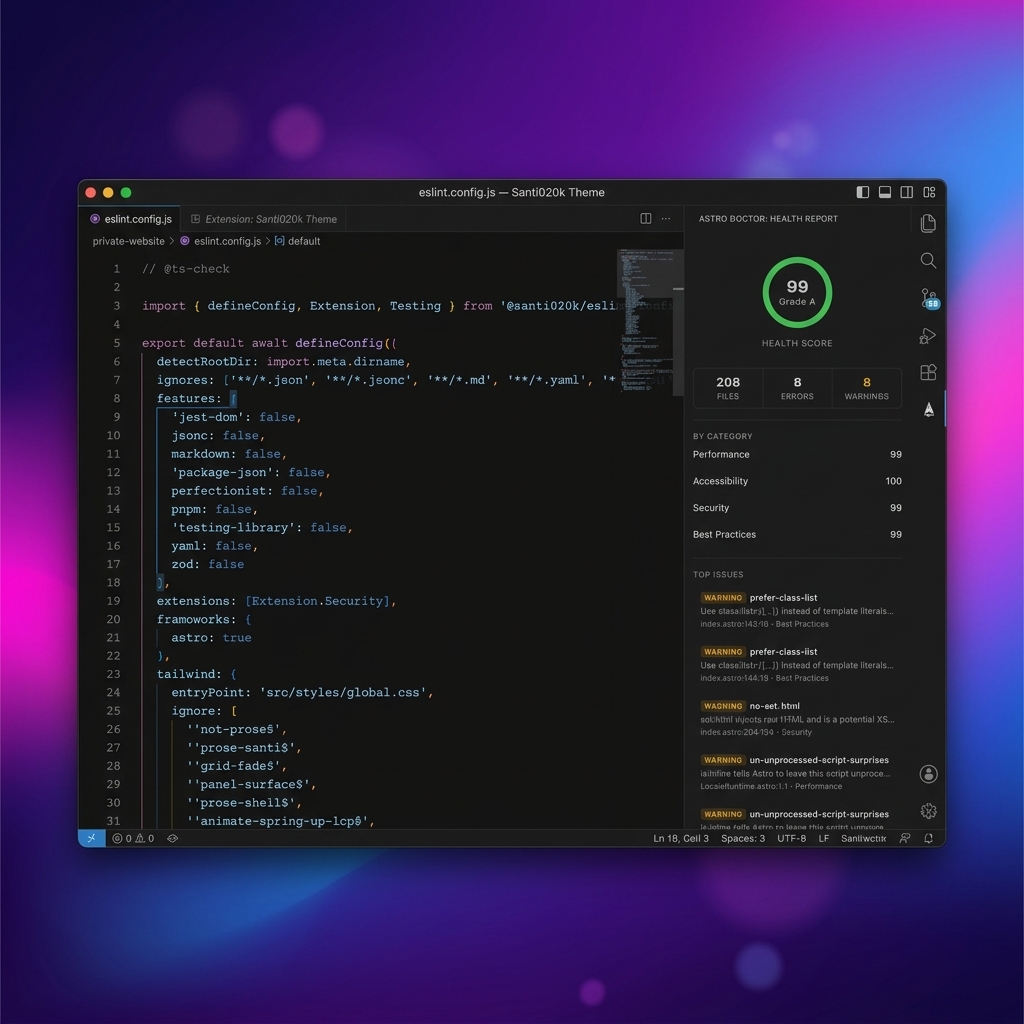Image resolution: width=1024 pixels, height=1024 pixels.
Task: Click line number 8 in gutter
Action: pos(116,398)
